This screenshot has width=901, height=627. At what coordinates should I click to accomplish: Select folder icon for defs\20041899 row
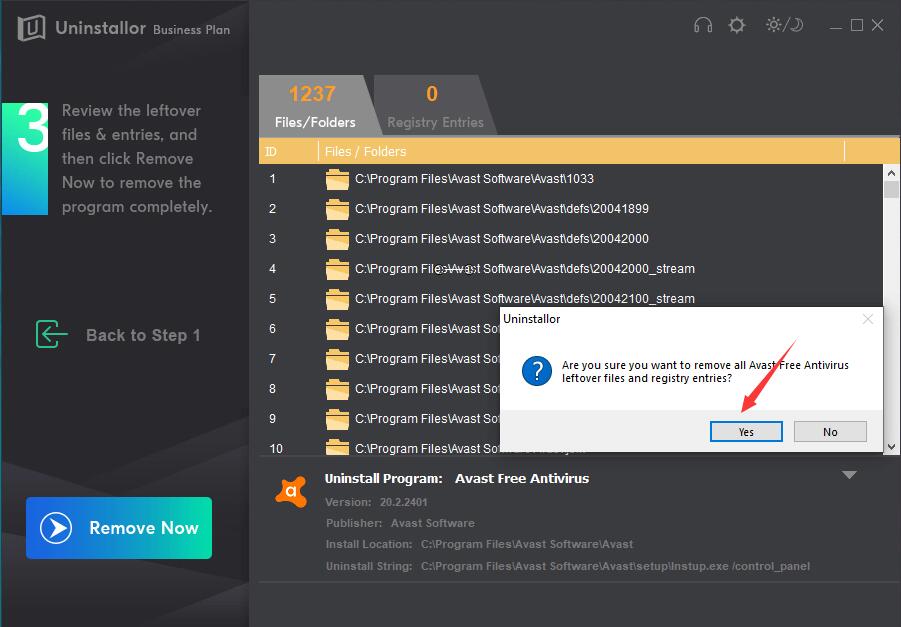[x=337, y=209]
